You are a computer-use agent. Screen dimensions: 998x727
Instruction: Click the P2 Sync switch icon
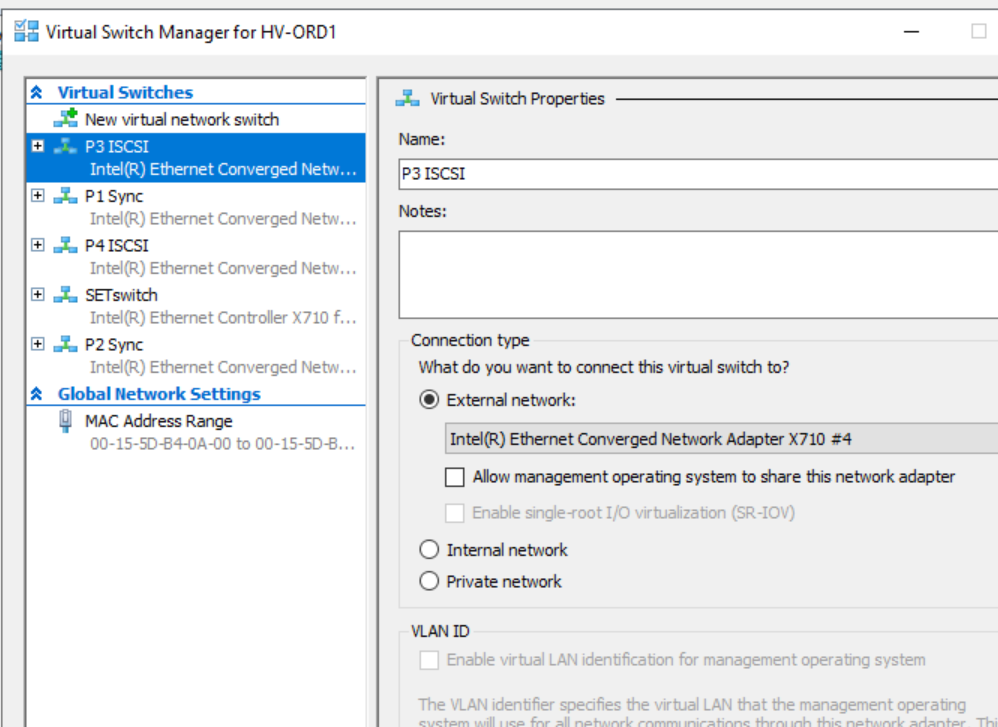tap(66, 344)
